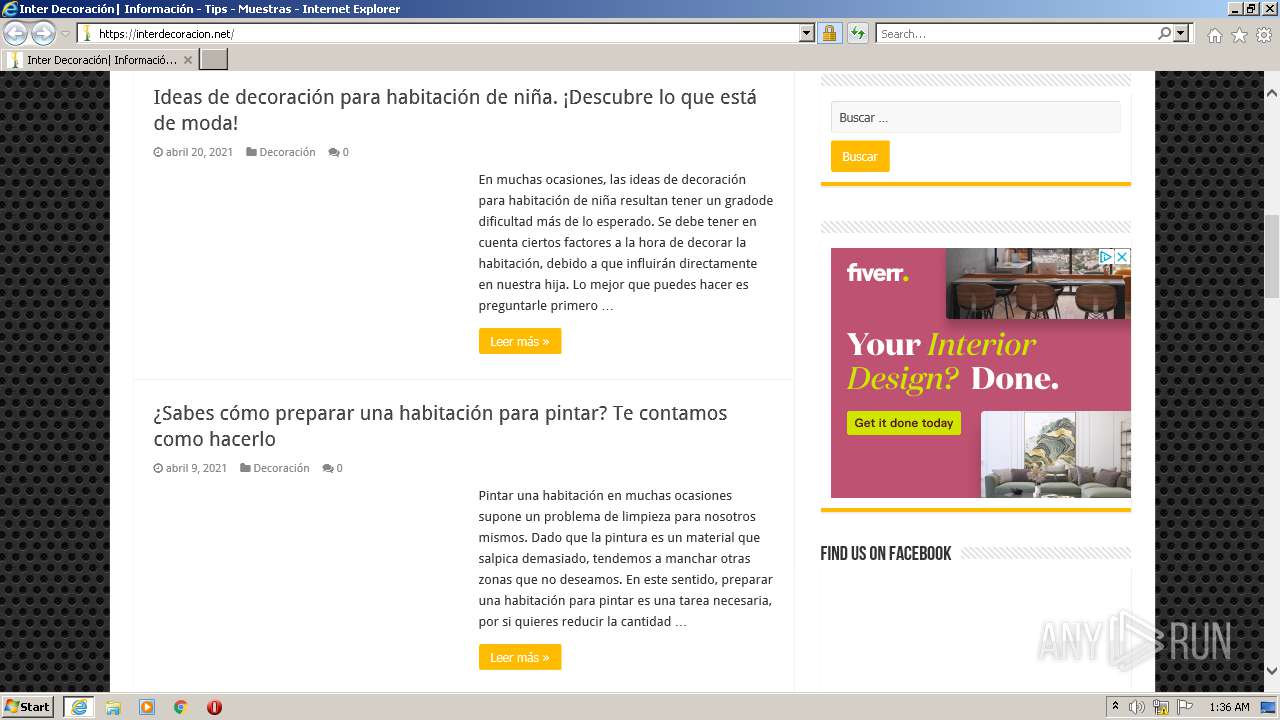Click Get it done today ad button
The image size is (1280, 720).
click(904, 423)
